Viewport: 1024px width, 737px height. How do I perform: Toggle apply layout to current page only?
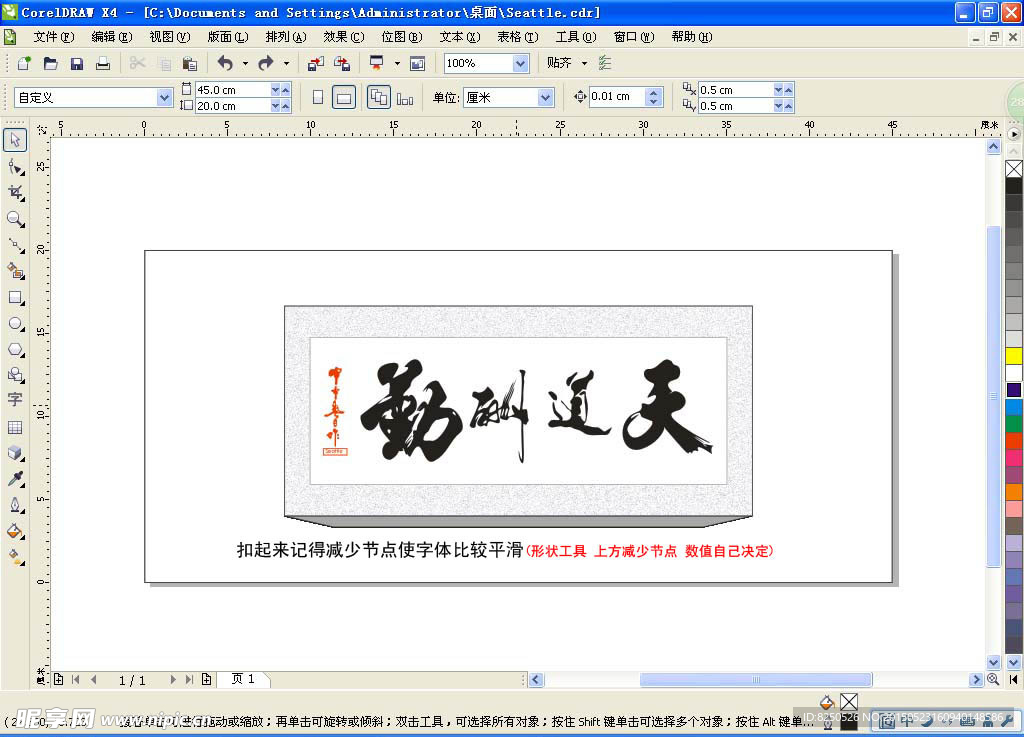[x=405, y=98]
